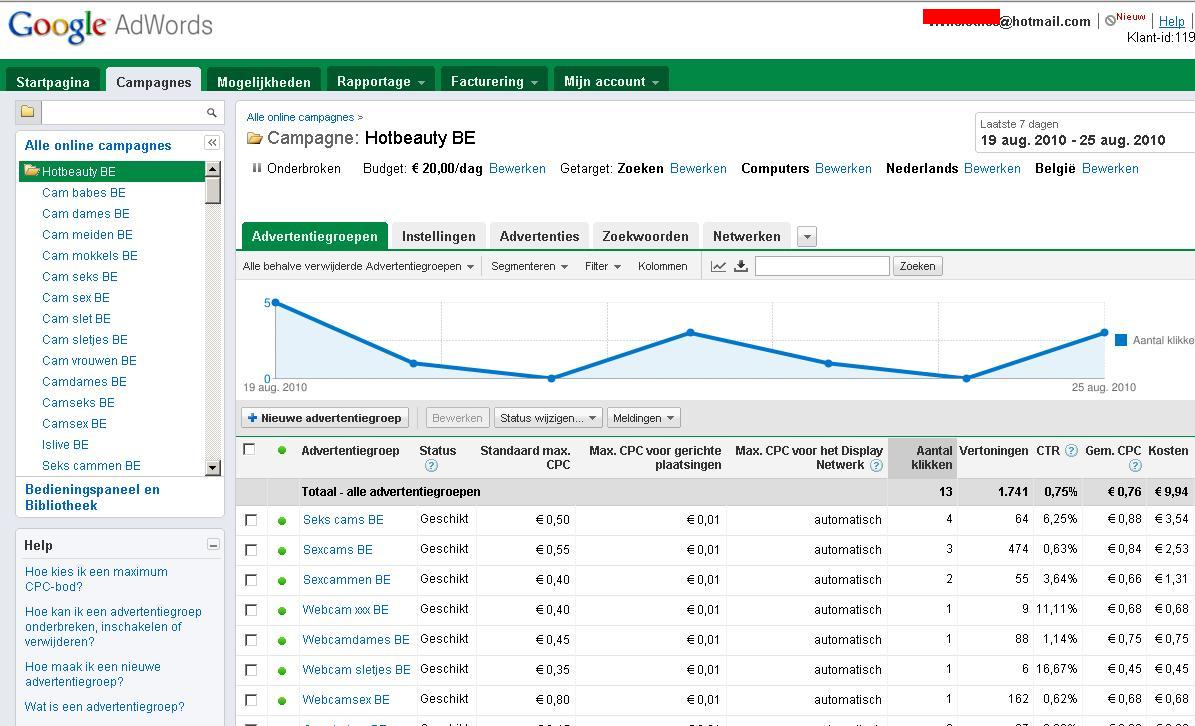Tick the select-all checkbox in table header
The width and height of the screenshot is (1195, 726).
click(x=249, y=449)
